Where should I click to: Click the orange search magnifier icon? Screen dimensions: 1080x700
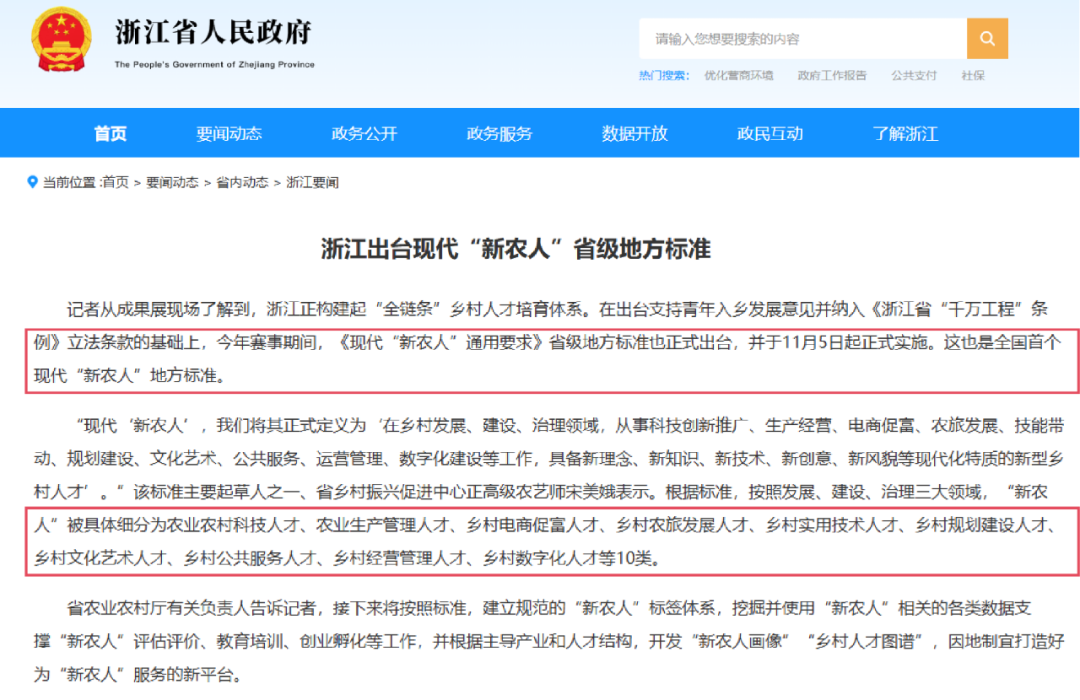pos(987,38)
